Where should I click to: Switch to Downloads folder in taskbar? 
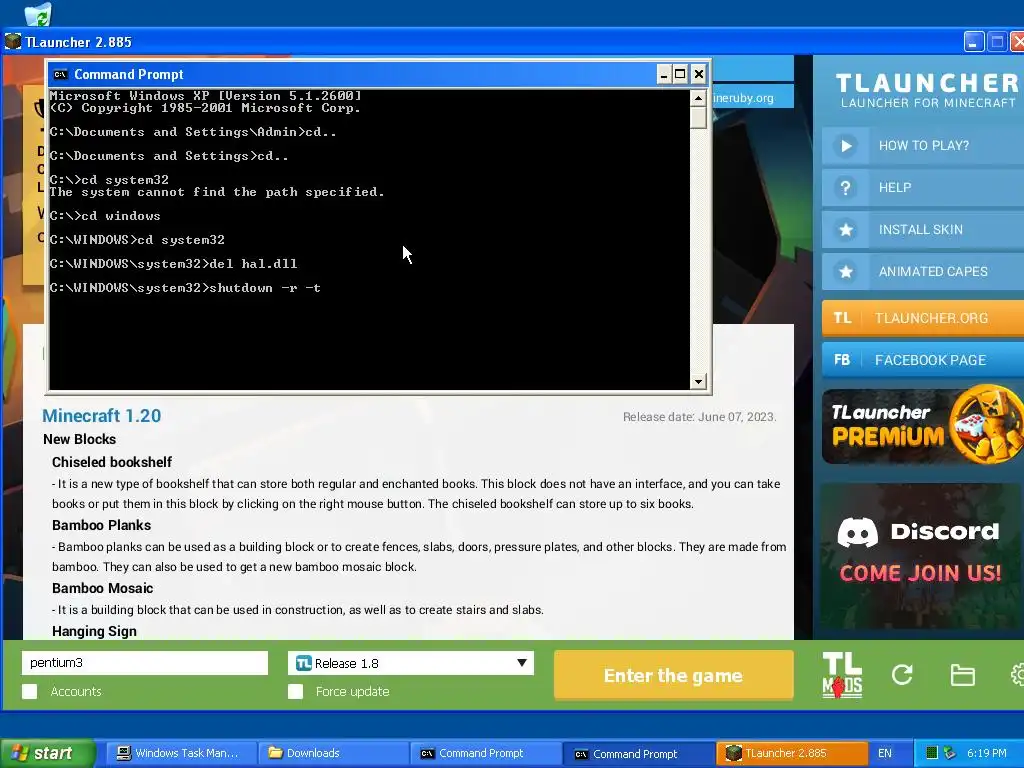click(333, 753)
